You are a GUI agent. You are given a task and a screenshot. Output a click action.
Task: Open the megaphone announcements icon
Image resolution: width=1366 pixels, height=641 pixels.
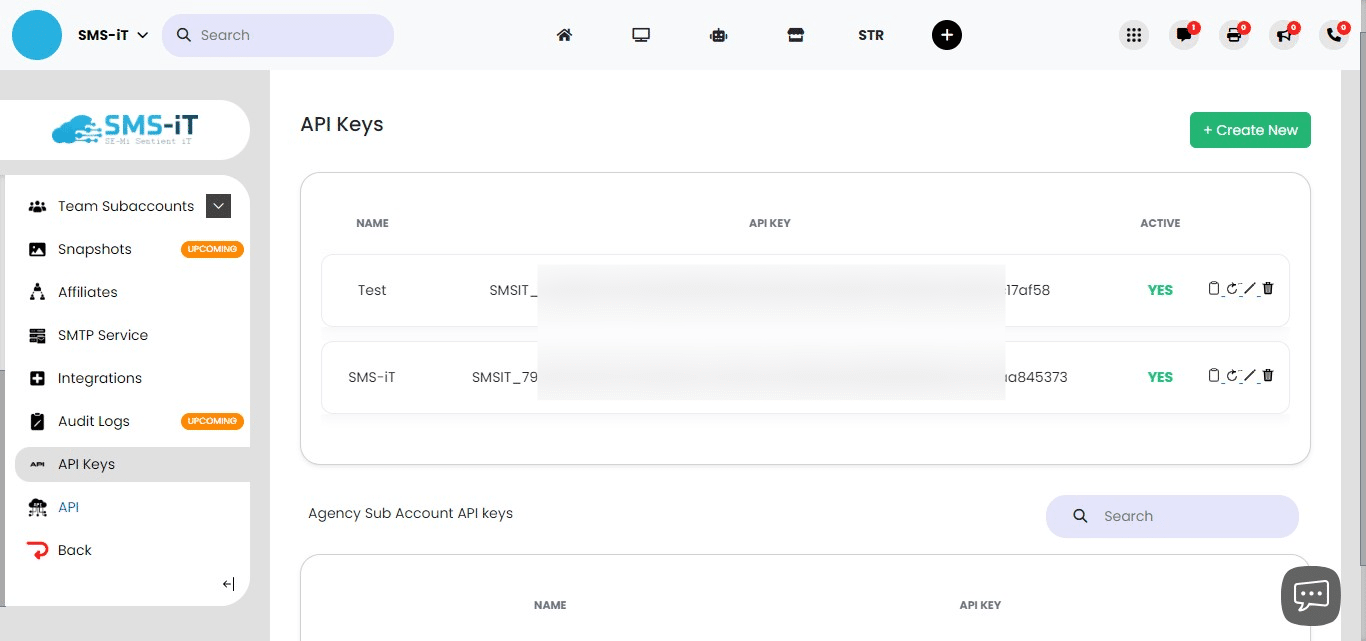(1284, 35)
